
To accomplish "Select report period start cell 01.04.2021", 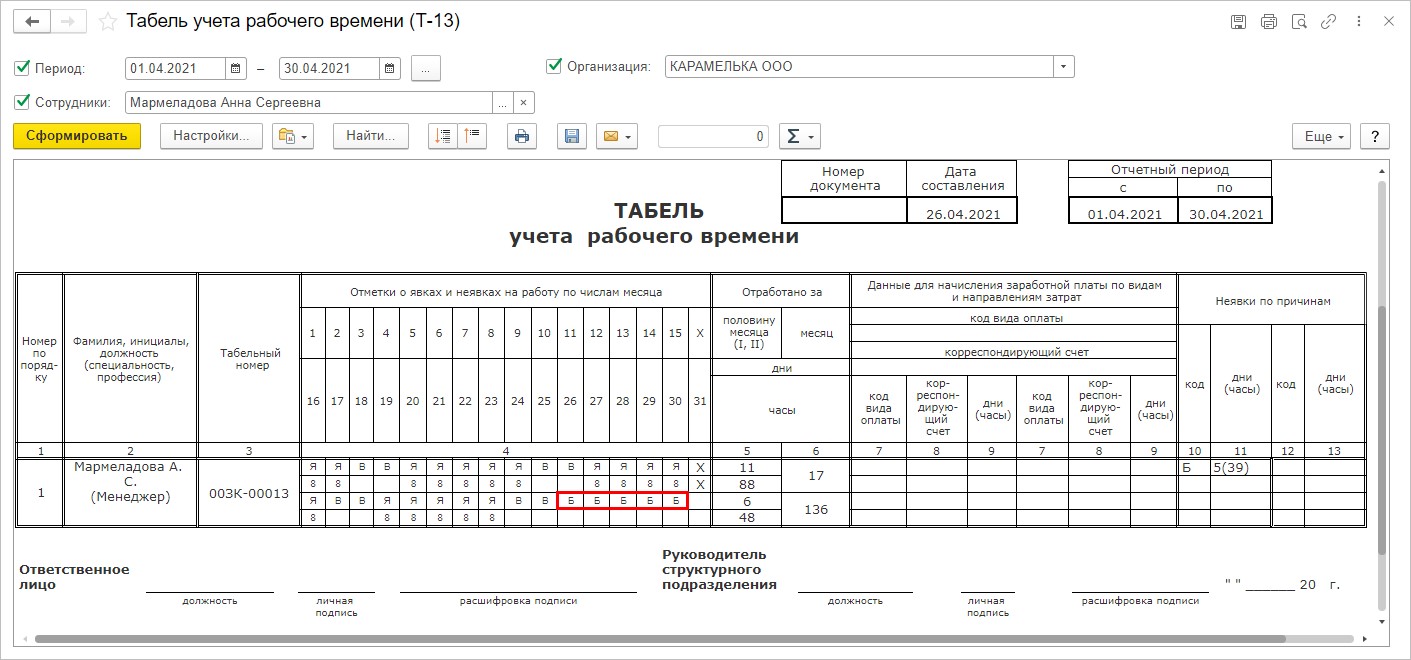I will (x=1123, y=209).
